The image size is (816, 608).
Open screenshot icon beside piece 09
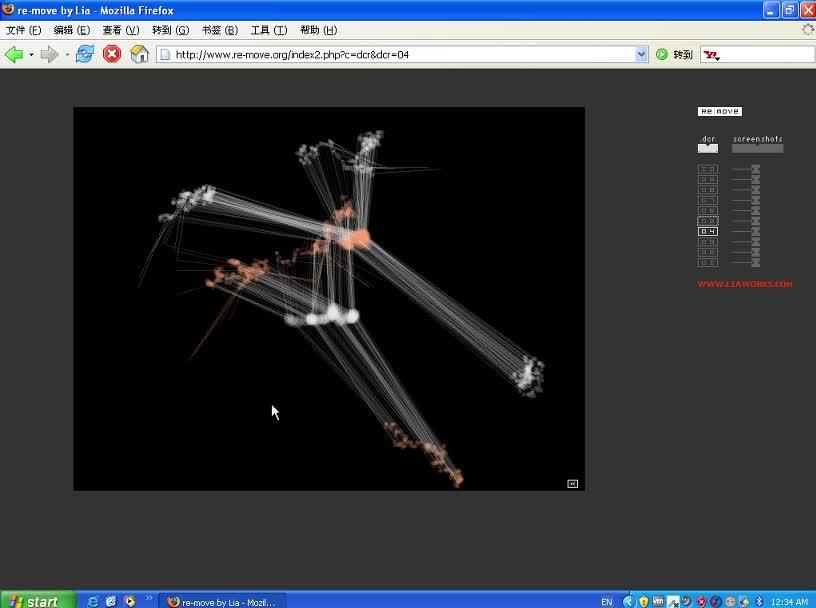point(756,180)
